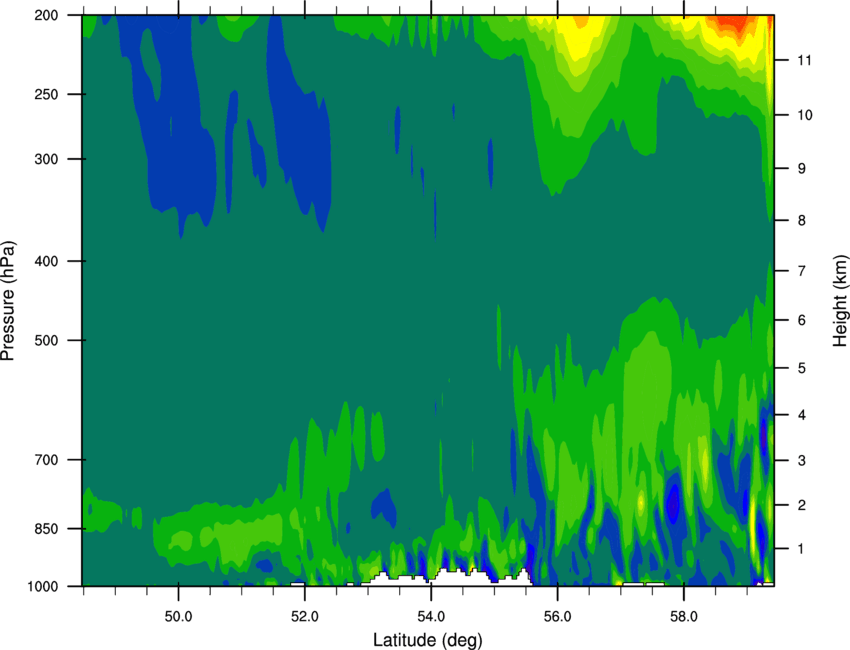Click the 250 pressure tick label
This screenshot has width=850, height=650.
[x=47, y=94]
